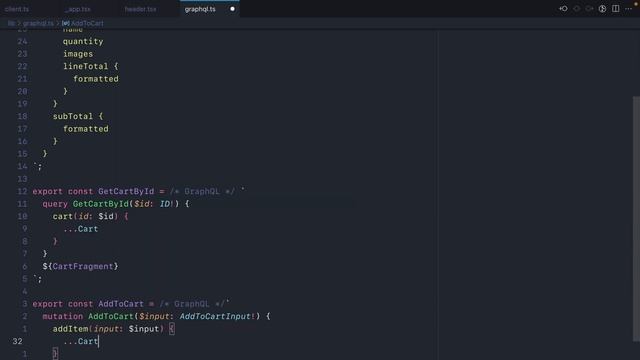
Task: Open the timeline/changes icon in editor toolbar
Action: (x=602, y=9)
